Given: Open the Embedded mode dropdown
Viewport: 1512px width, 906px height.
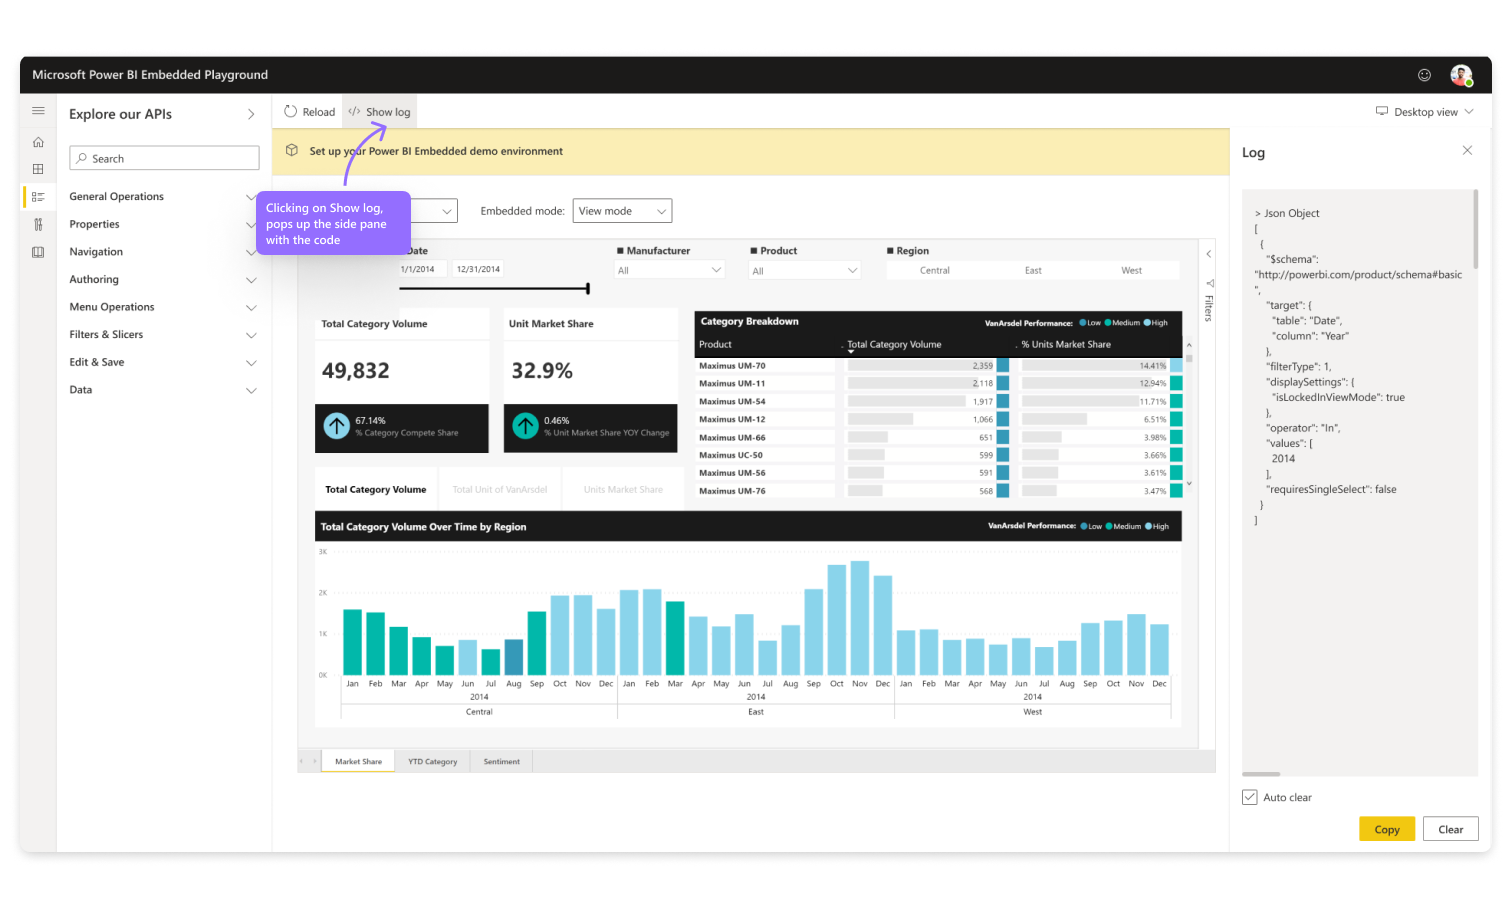Looking at the screenshot, I should 622,211.
